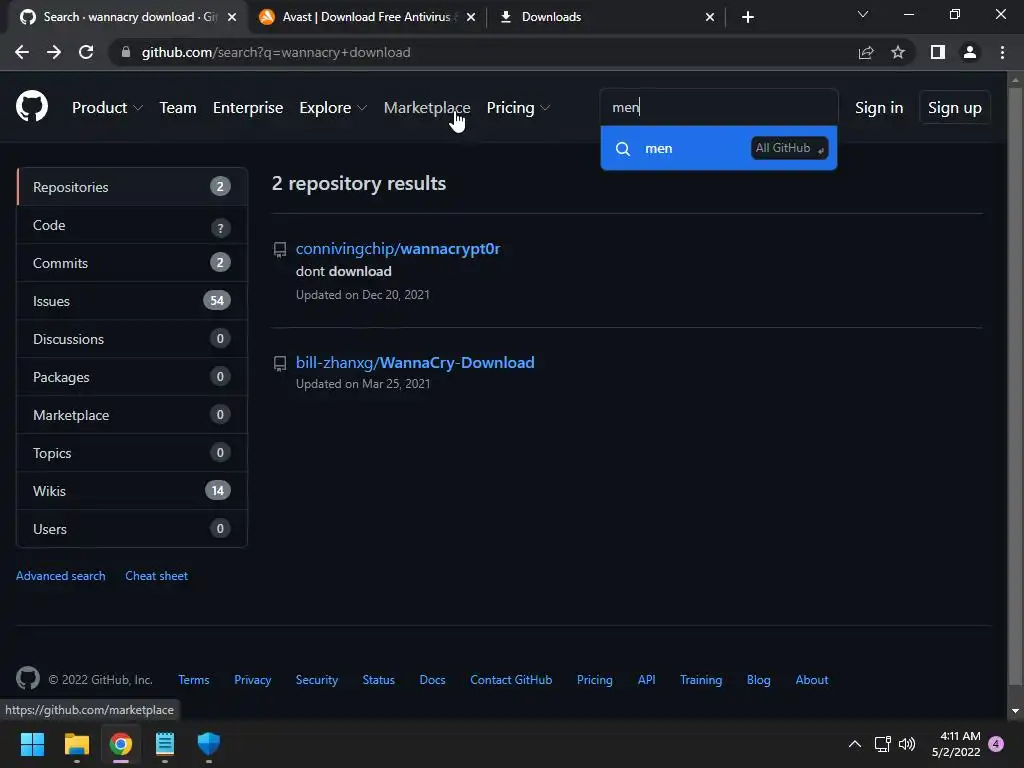The height and width of the screenshot is (768, 1024).
Task: Expand the Pricing dropdown menu
Action: pyautogui.click(x=518, y=108)
